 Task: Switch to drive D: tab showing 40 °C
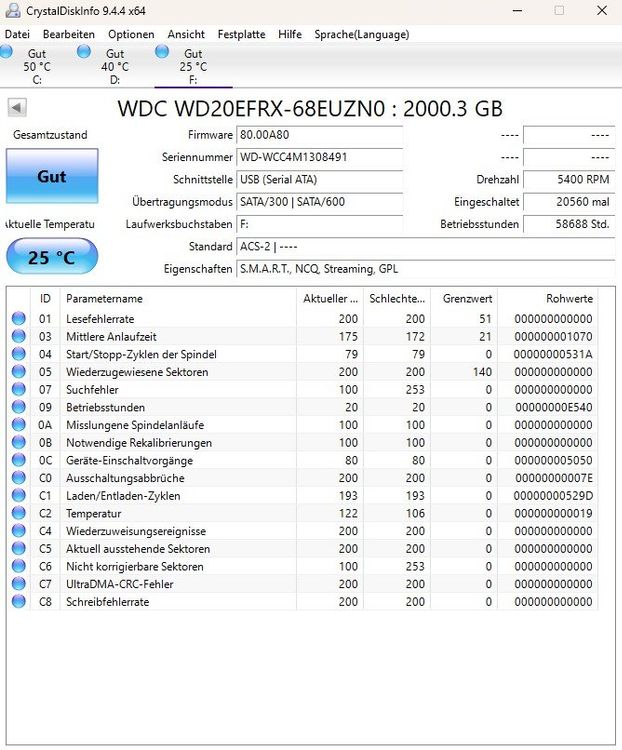pos(115,66)
